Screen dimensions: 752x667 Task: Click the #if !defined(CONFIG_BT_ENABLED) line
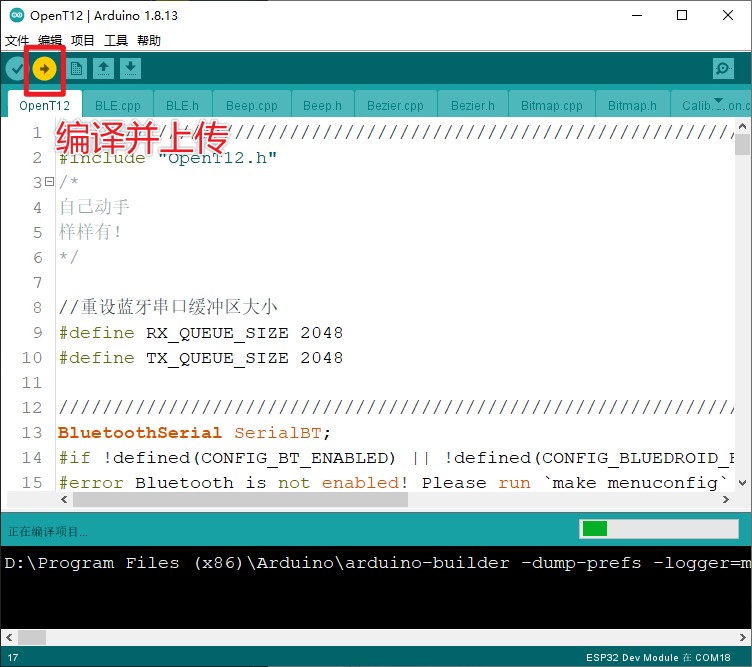396,457
